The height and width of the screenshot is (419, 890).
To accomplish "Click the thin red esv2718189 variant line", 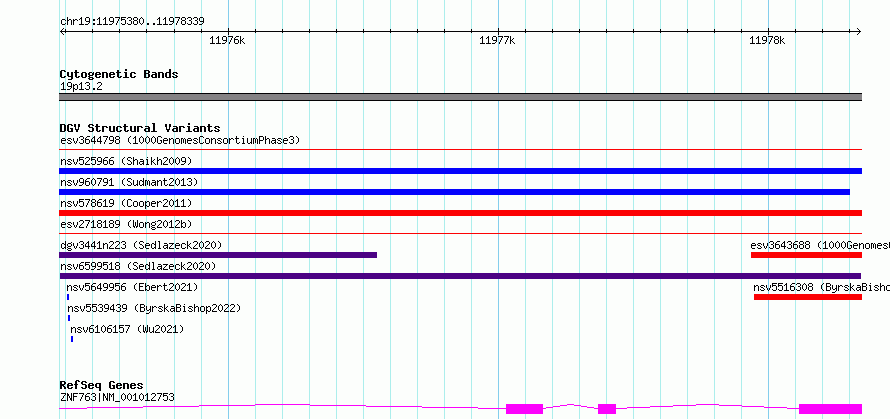I will [460, 233].
